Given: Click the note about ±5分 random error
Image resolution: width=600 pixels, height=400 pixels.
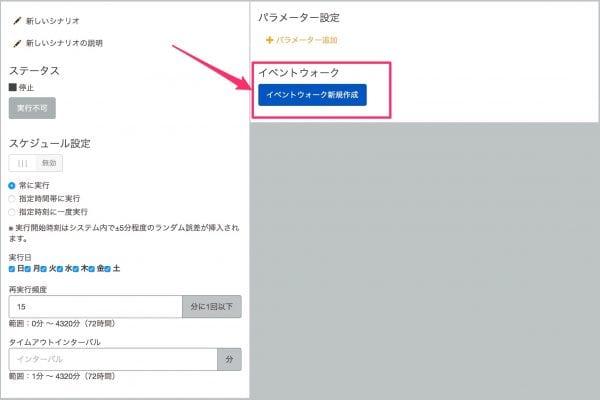Looking at the screenshot, I should 124,233.
